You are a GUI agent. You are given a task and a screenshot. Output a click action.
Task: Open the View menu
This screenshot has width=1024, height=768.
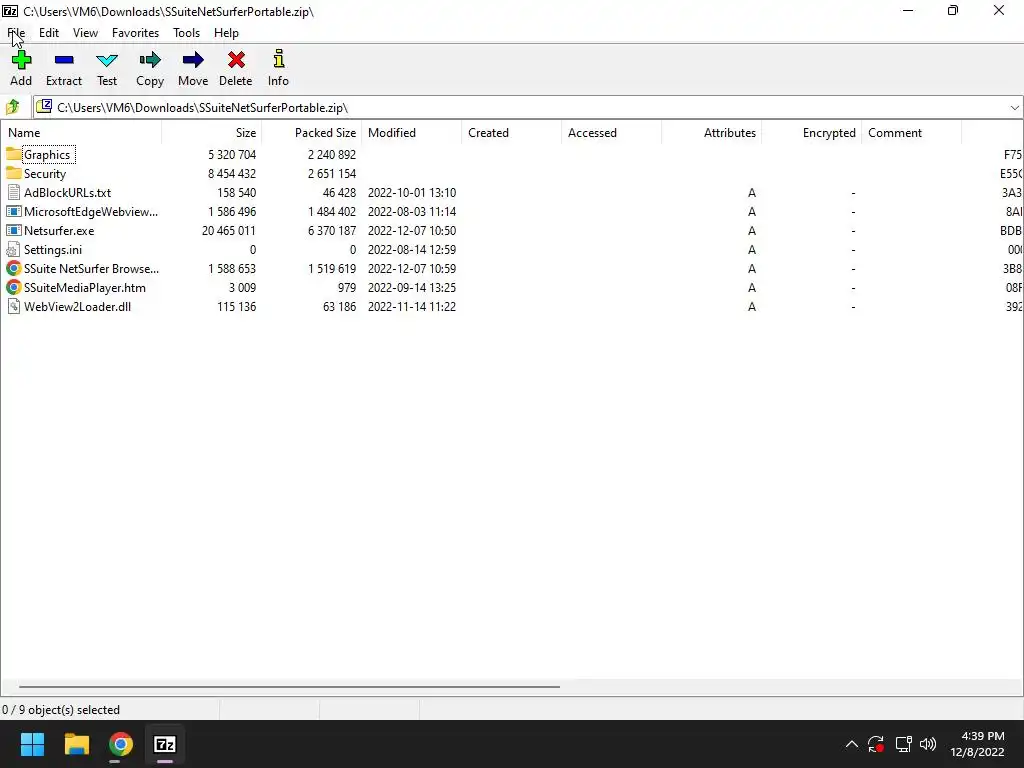[x=86, y=33]
